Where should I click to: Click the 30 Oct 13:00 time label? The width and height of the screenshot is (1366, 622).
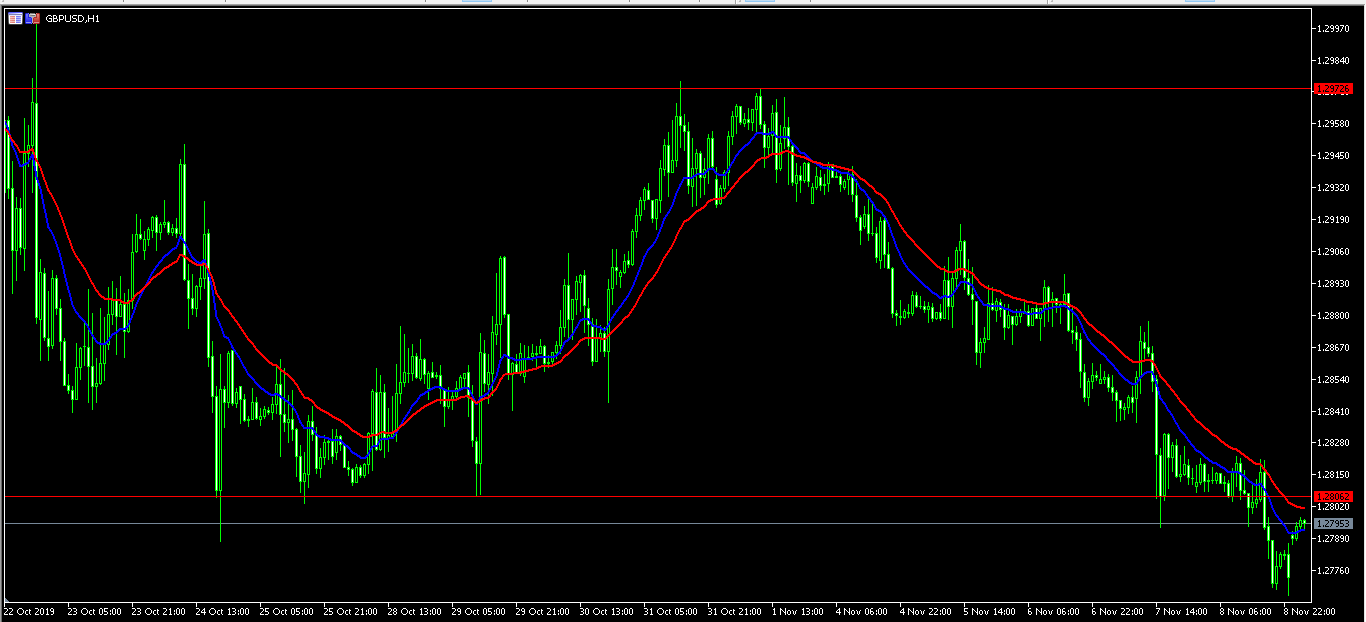606,610
